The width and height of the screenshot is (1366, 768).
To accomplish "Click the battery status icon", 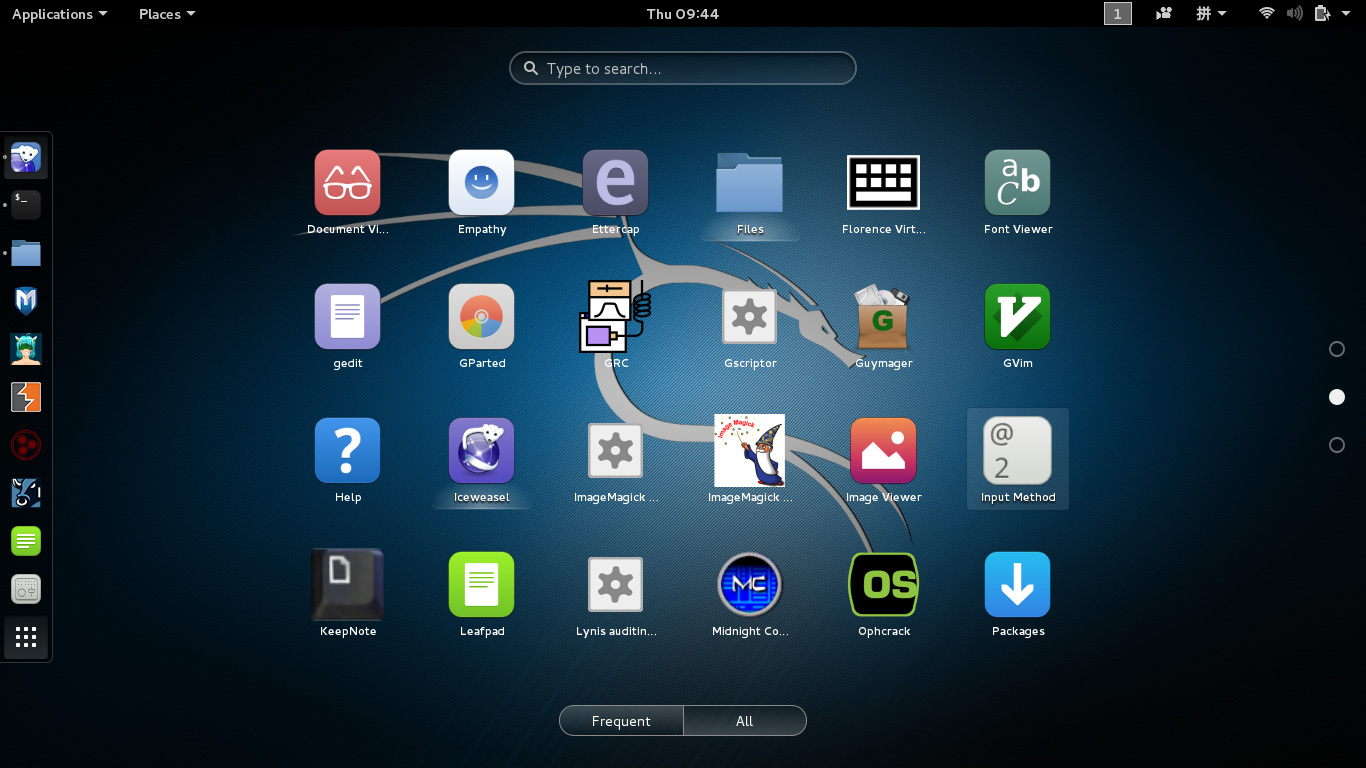I will (x=1322, y=14).
